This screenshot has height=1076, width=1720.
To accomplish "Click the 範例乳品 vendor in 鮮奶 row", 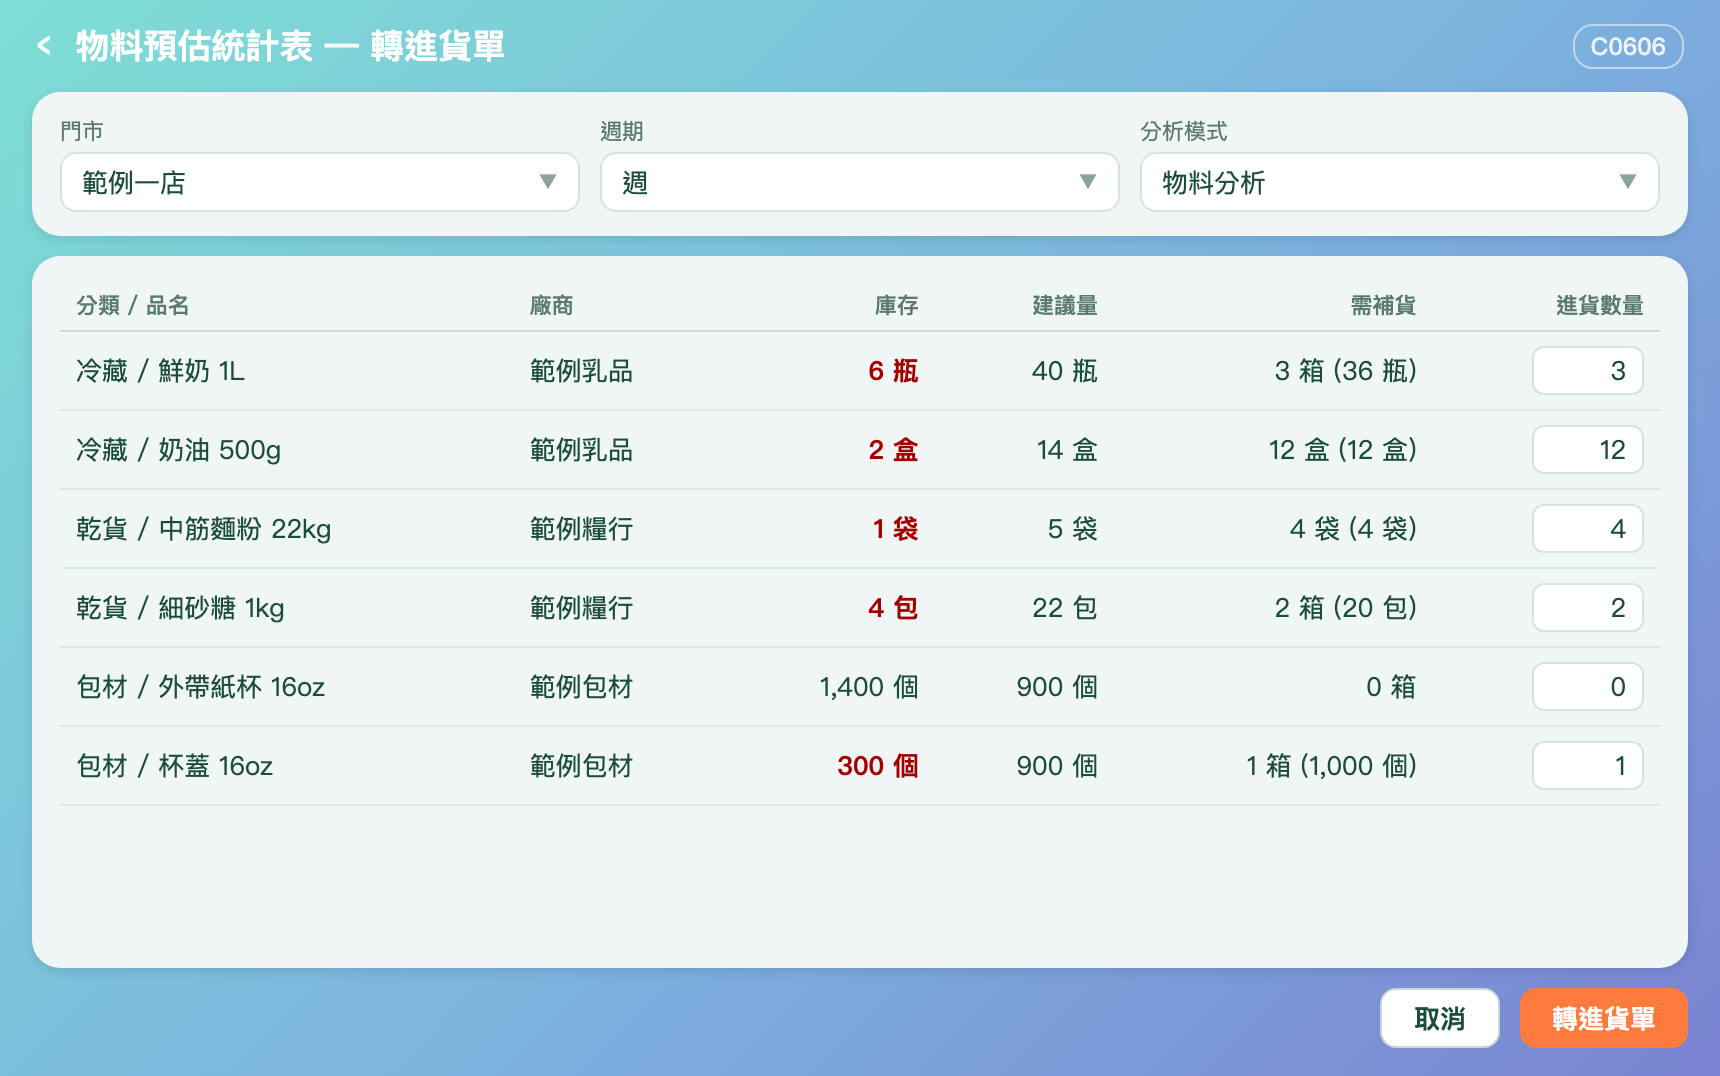I will pos(582,371).
